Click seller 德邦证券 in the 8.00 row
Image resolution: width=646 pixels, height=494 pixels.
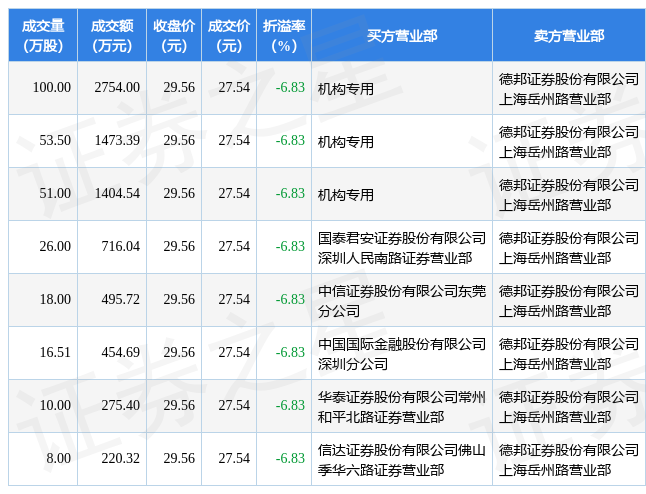click(569, 460)
